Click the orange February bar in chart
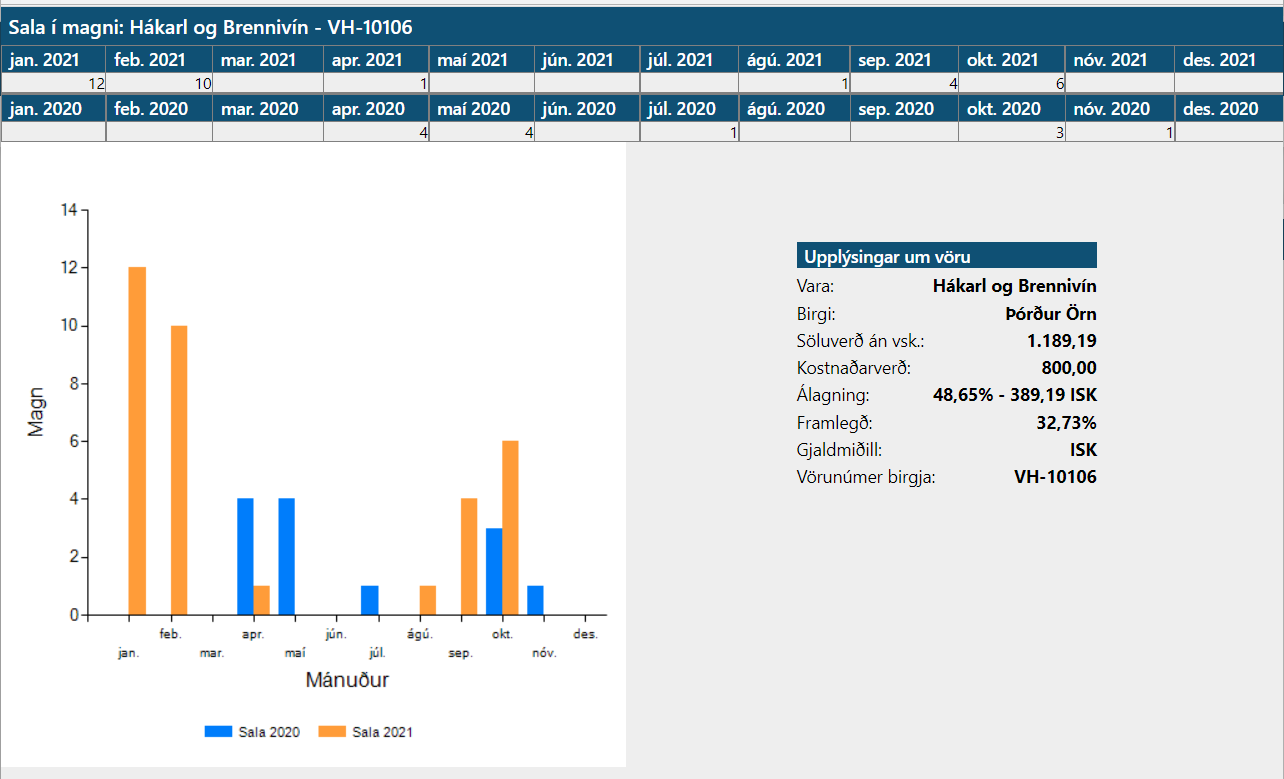This screenshot has height=779, width=1284. [179, 470]
